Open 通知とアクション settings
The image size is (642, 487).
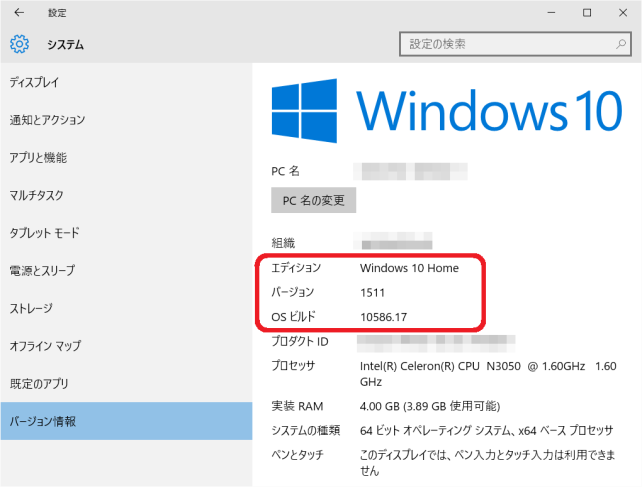126,120
